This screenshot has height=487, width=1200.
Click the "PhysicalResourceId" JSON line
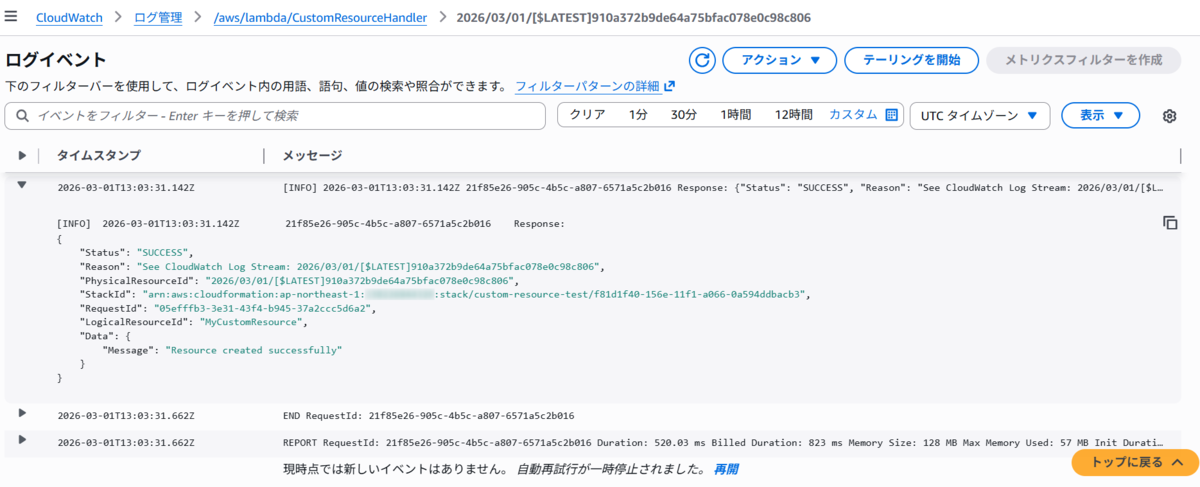tap(298, 280)
